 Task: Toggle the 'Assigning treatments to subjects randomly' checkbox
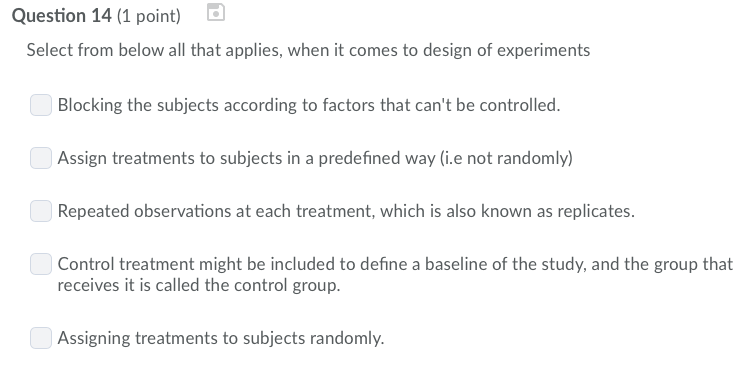coord(41,338)
